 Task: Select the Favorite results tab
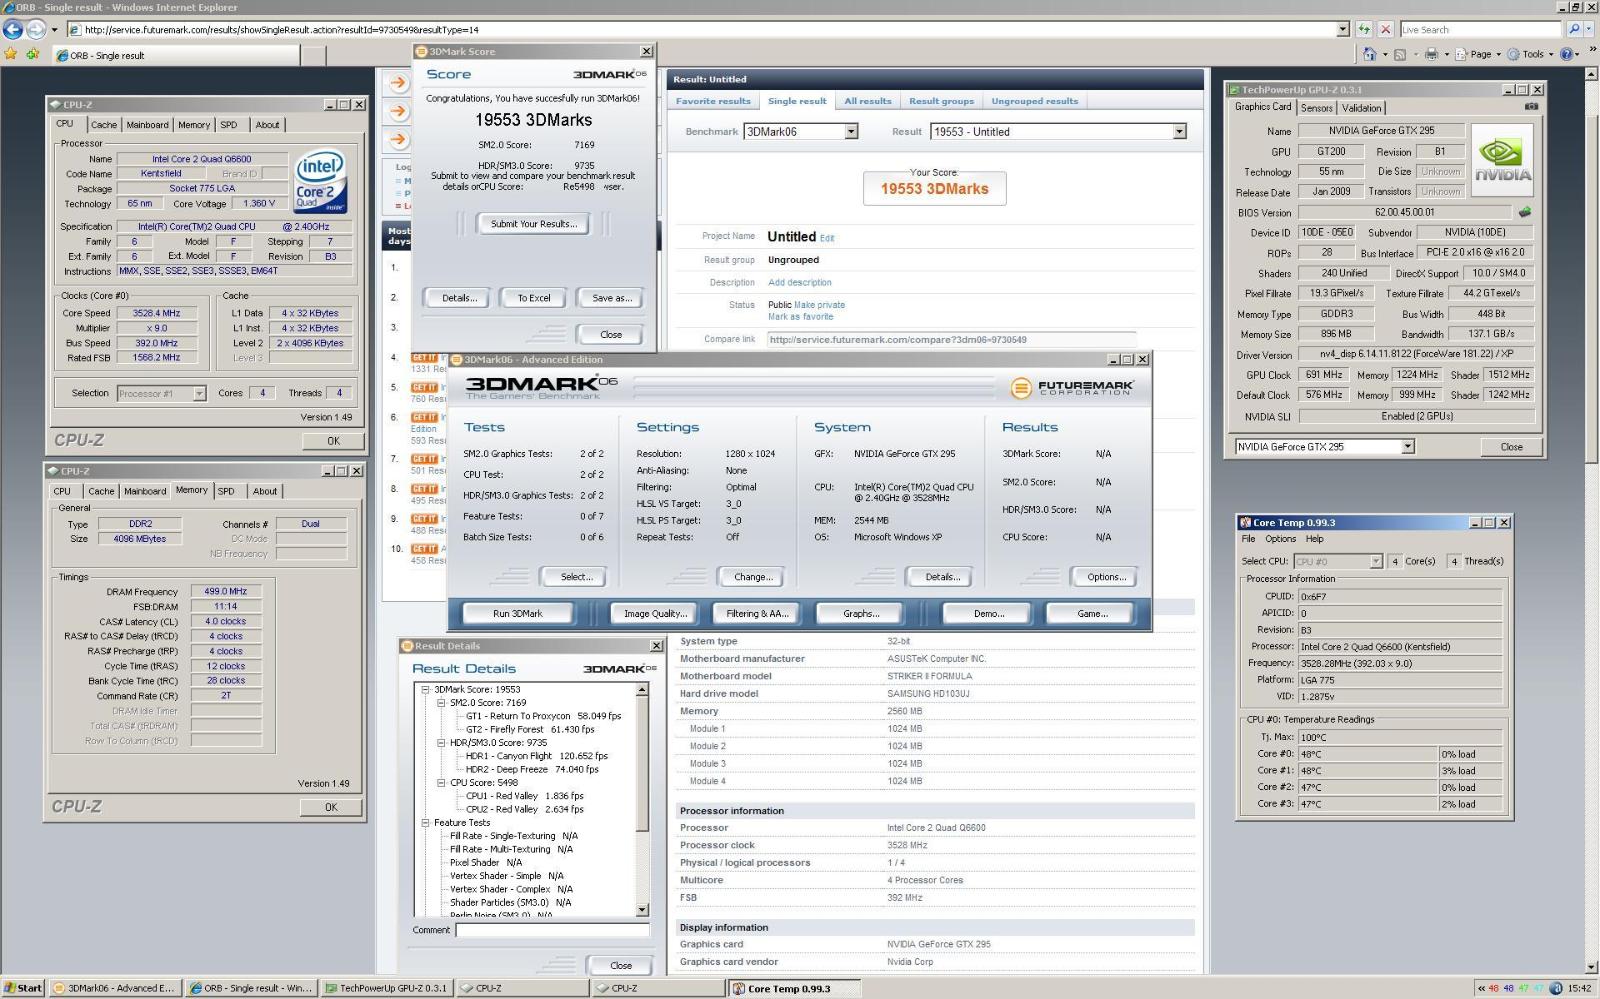click(713, 101)
